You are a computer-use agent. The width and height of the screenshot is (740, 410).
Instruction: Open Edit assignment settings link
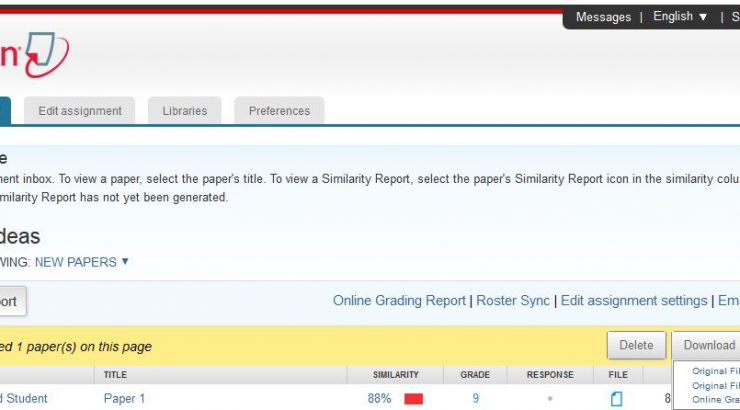coord(634,300)
